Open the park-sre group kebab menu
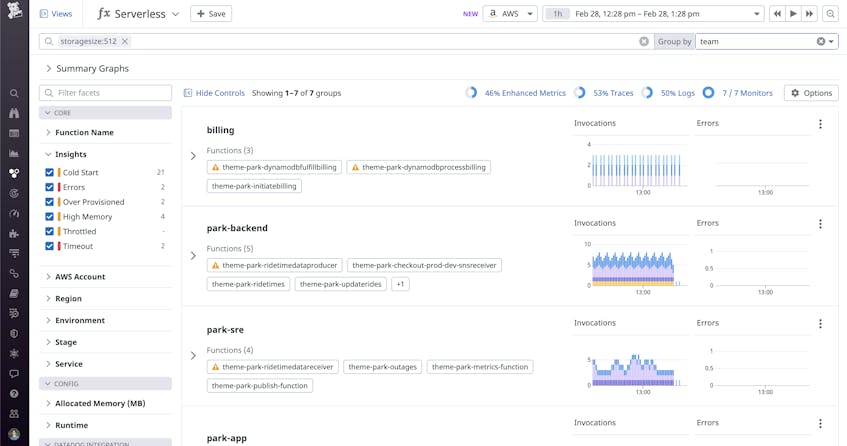The height and width of the screenshot is (446, 847). click(x=820, y=324)
